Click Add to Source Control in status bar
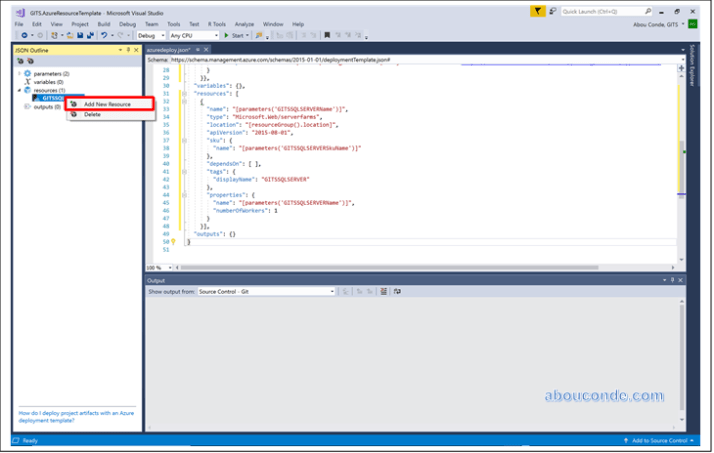Viewport: 714px width, 453px height. 659,440
